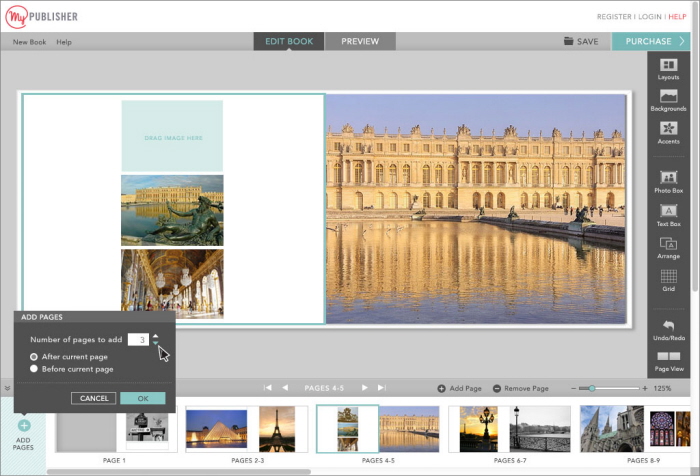The width and height of the screenshot is (700, 476).
Task: Click the zoom slider handle
Action: pos(592,388)
